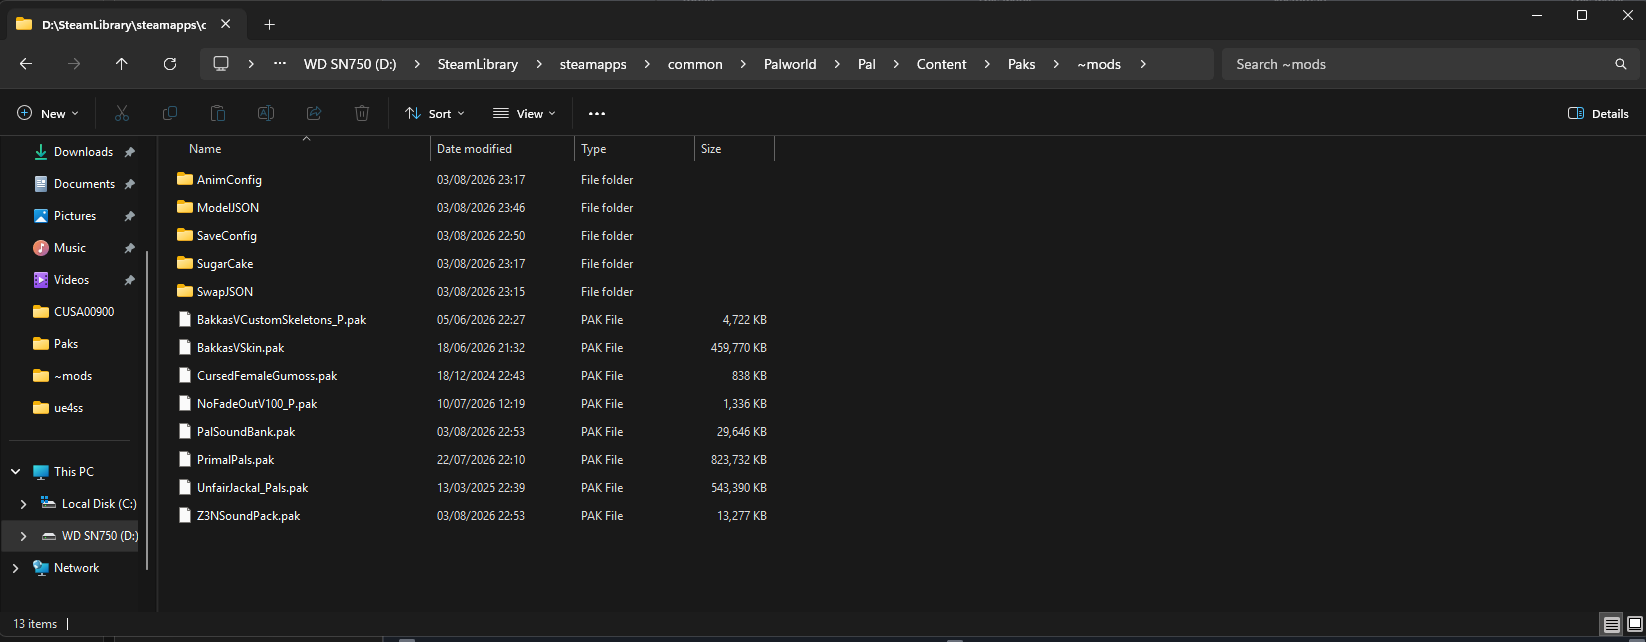Image resolution: width=1646 pixels, height=642 pixels.
Task: Open the View dropdown menu
Action: pos(524,113)
